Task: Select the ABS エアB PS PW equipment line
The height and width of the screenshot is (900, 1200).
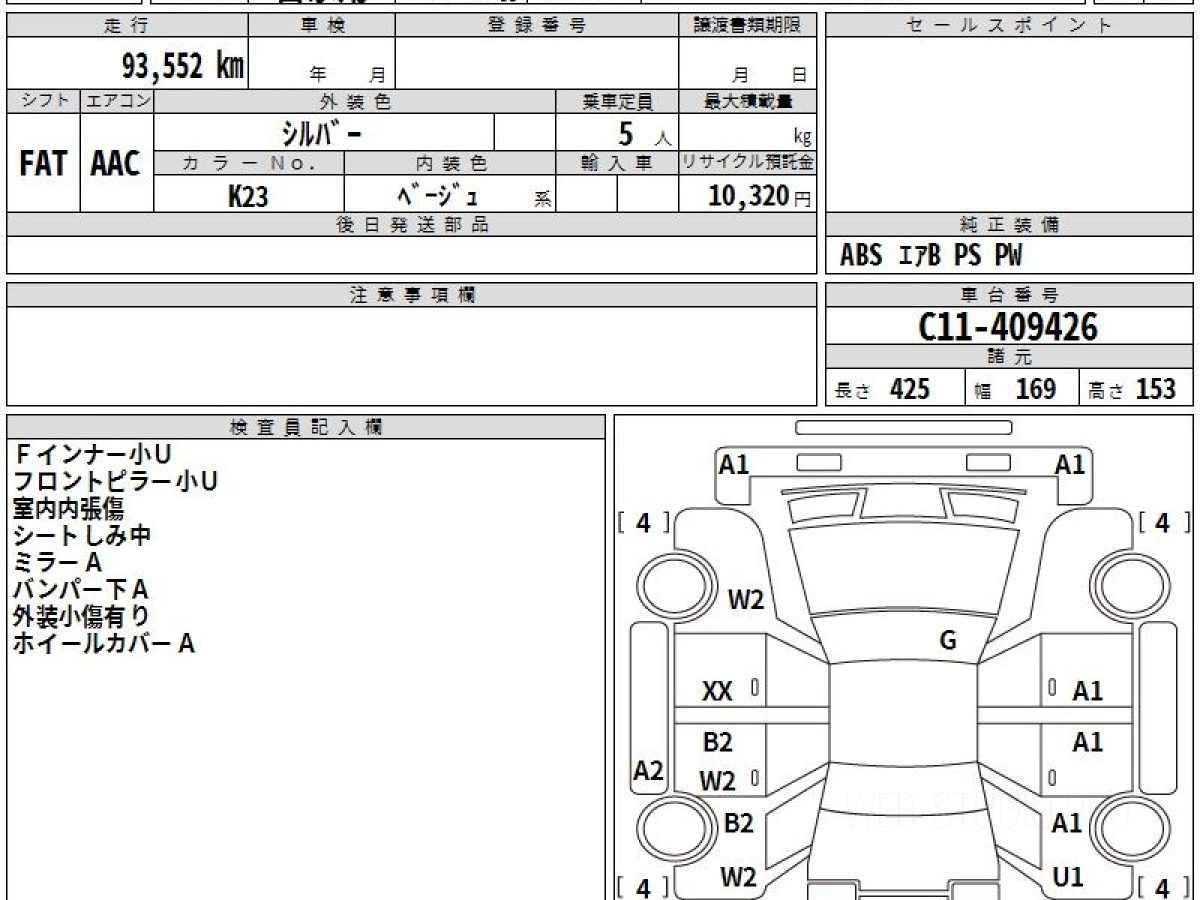Action: (931, 256)
